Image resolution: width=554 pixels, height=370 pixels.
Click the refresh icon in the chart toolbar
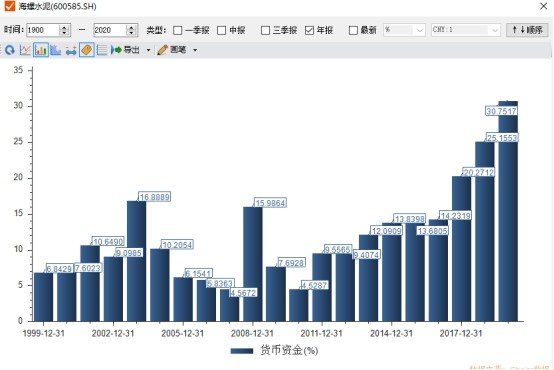pos(10,50)
